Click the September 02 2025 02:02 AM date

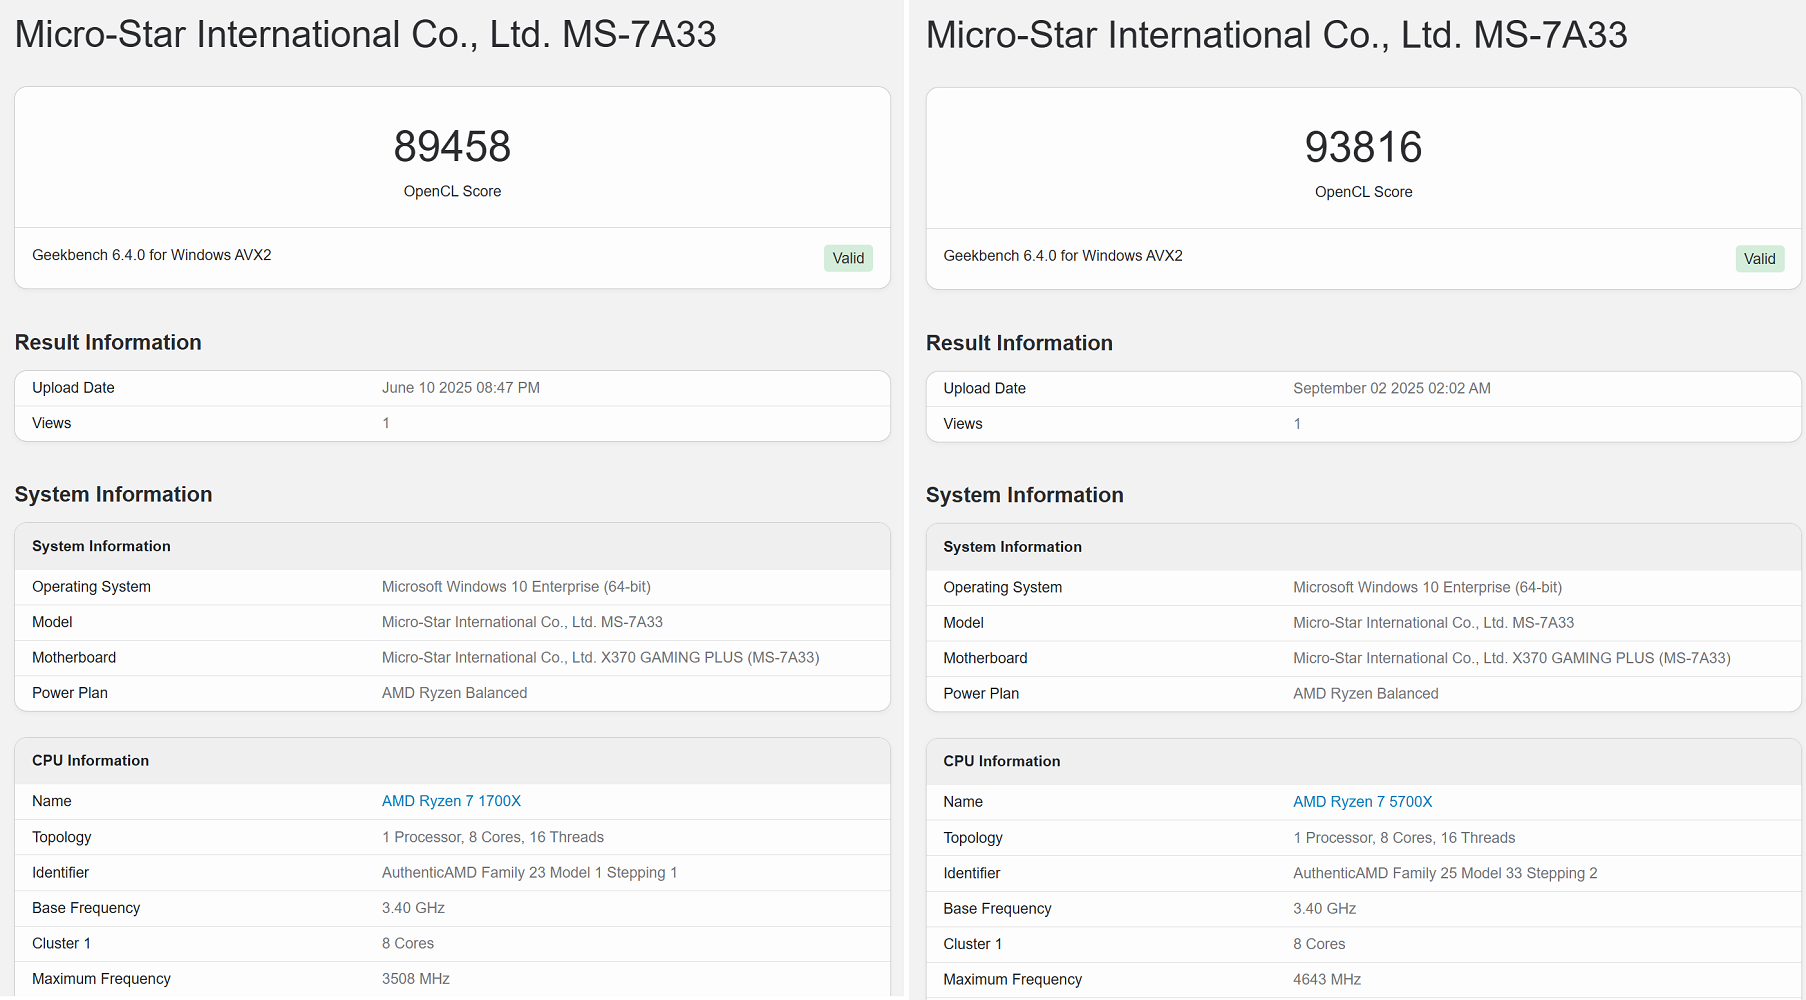click(x=1392, y=389)
